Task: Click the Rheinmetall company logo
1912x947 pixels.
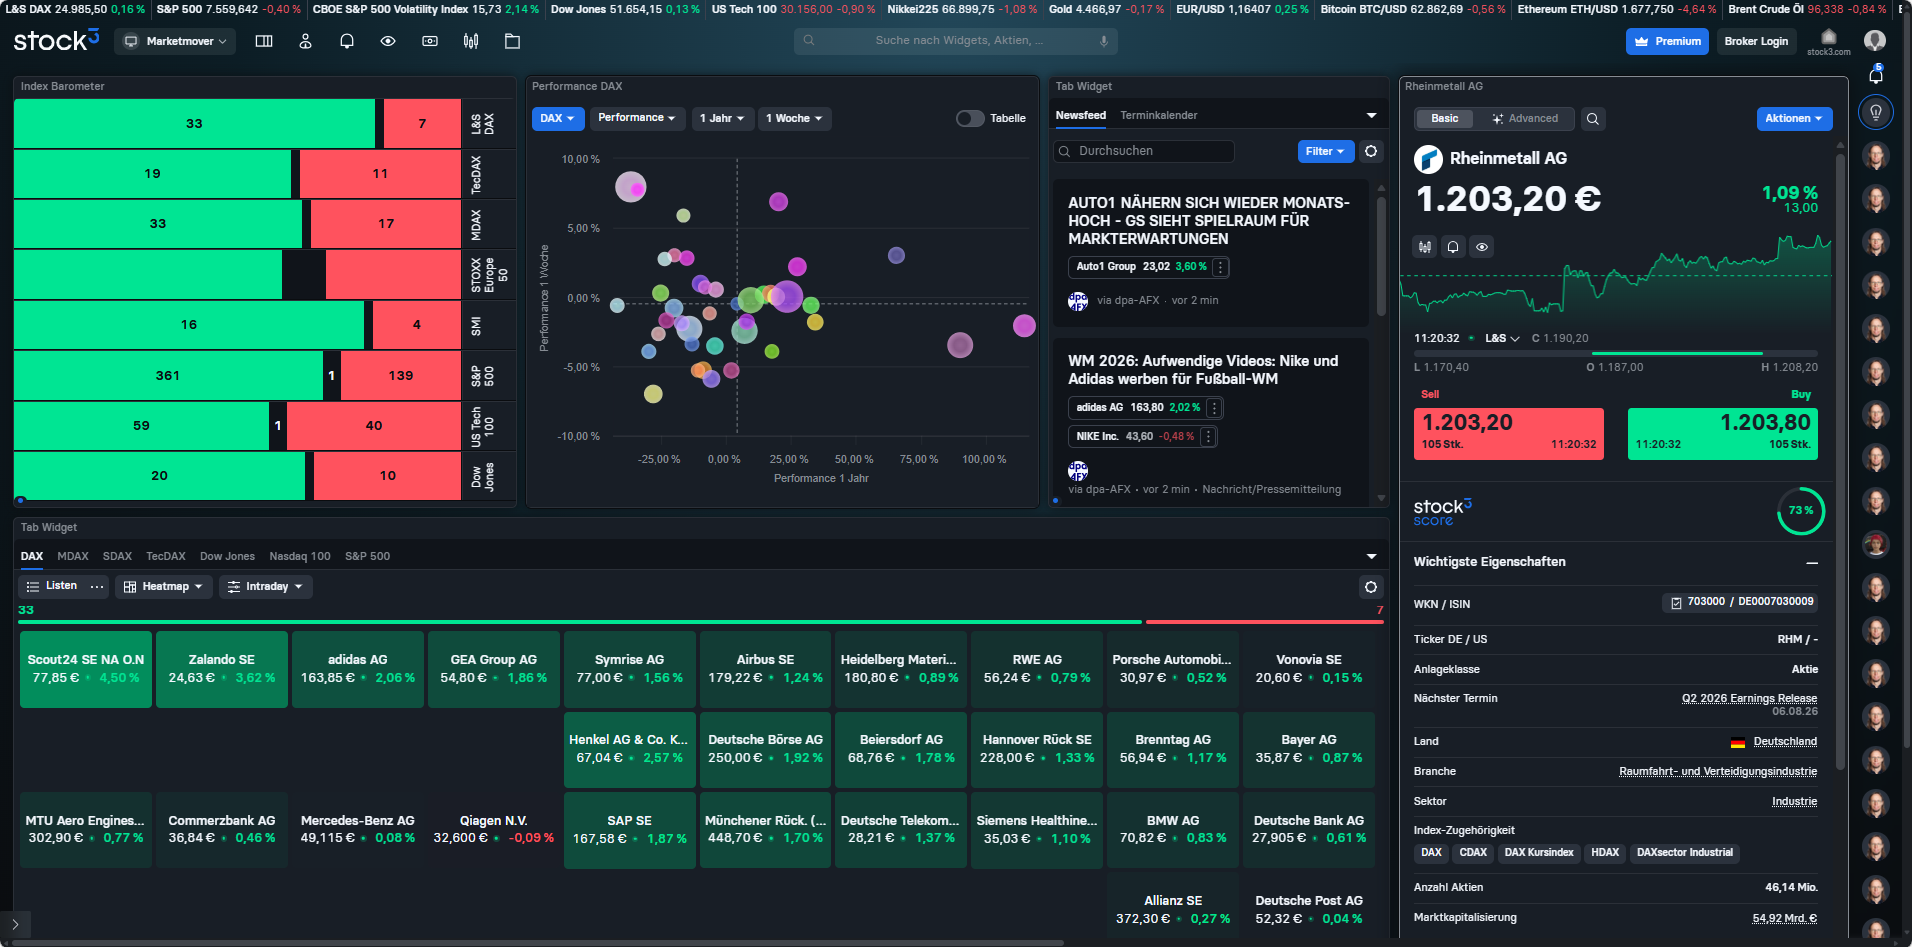Action: pyautogui.click(x=1428, y=159)
